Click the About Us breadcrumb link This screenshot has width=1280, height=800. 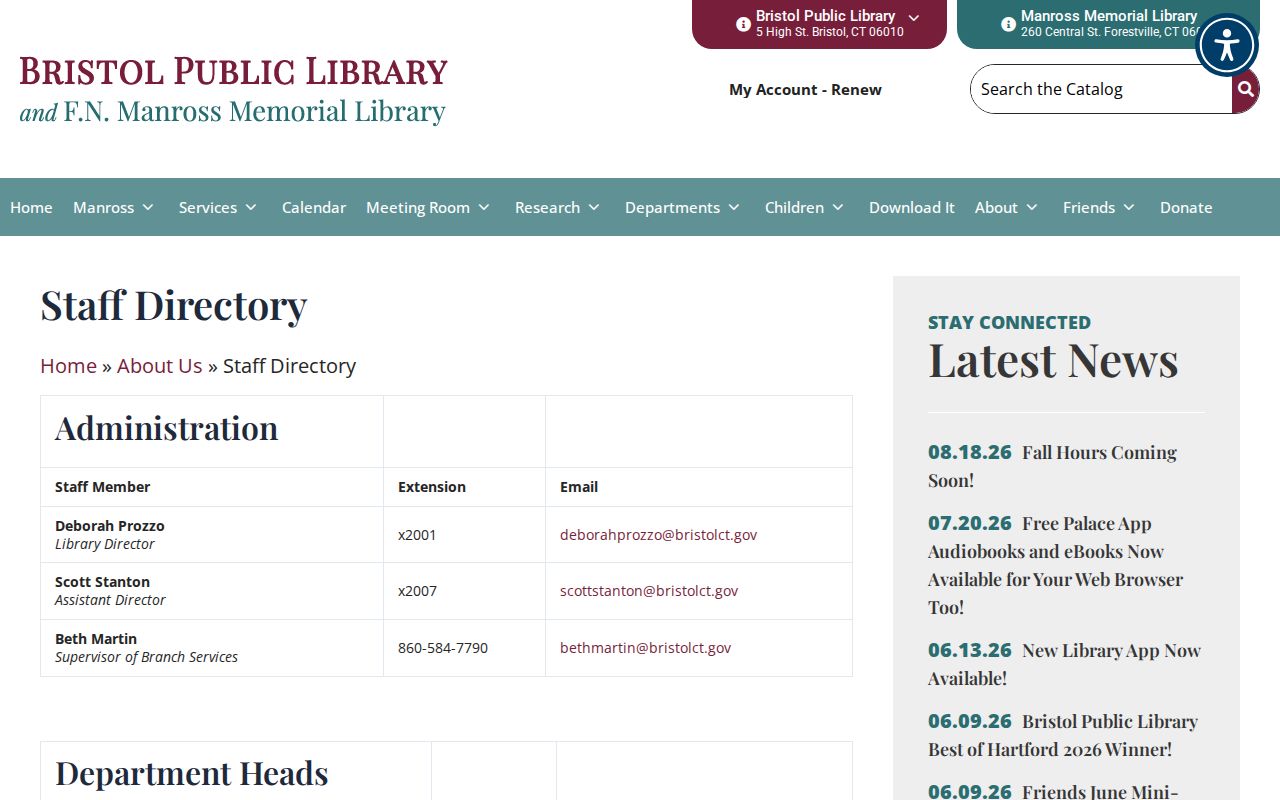click(159, 366)
